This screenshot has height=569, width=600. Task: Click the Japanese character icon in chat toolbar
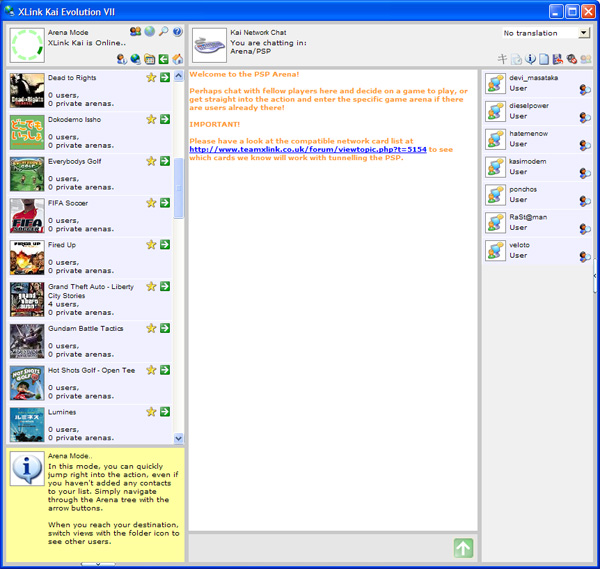click(502, 59)
